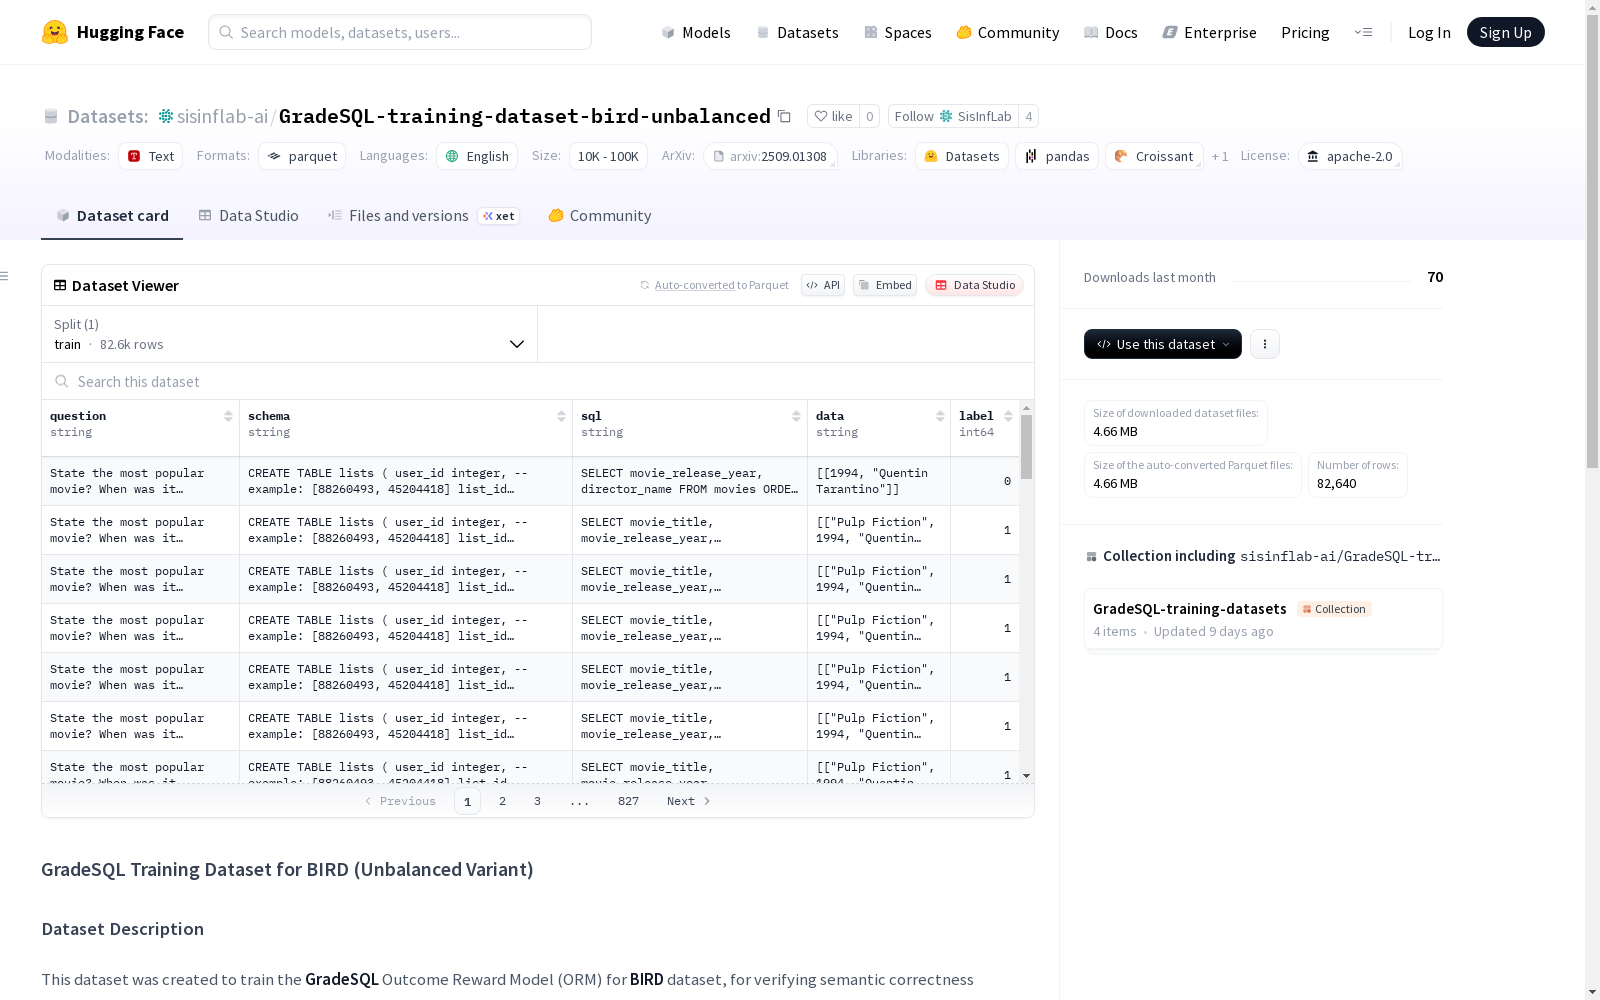Screen dimensions: 1600x1000
Task: Open Models in the top navigation
Action: click(x=696, y=32)
